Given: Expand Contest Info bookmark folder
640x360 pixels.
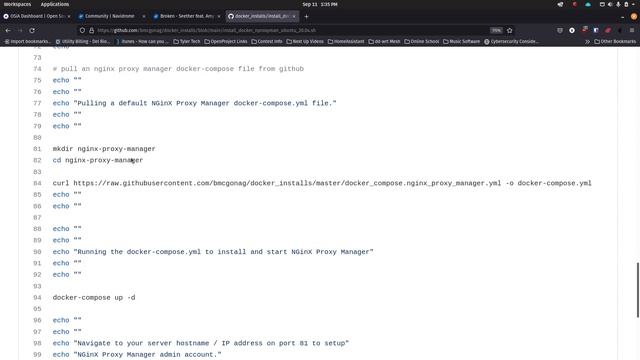Looking at the screenshot, I should (x=267, y=41).
